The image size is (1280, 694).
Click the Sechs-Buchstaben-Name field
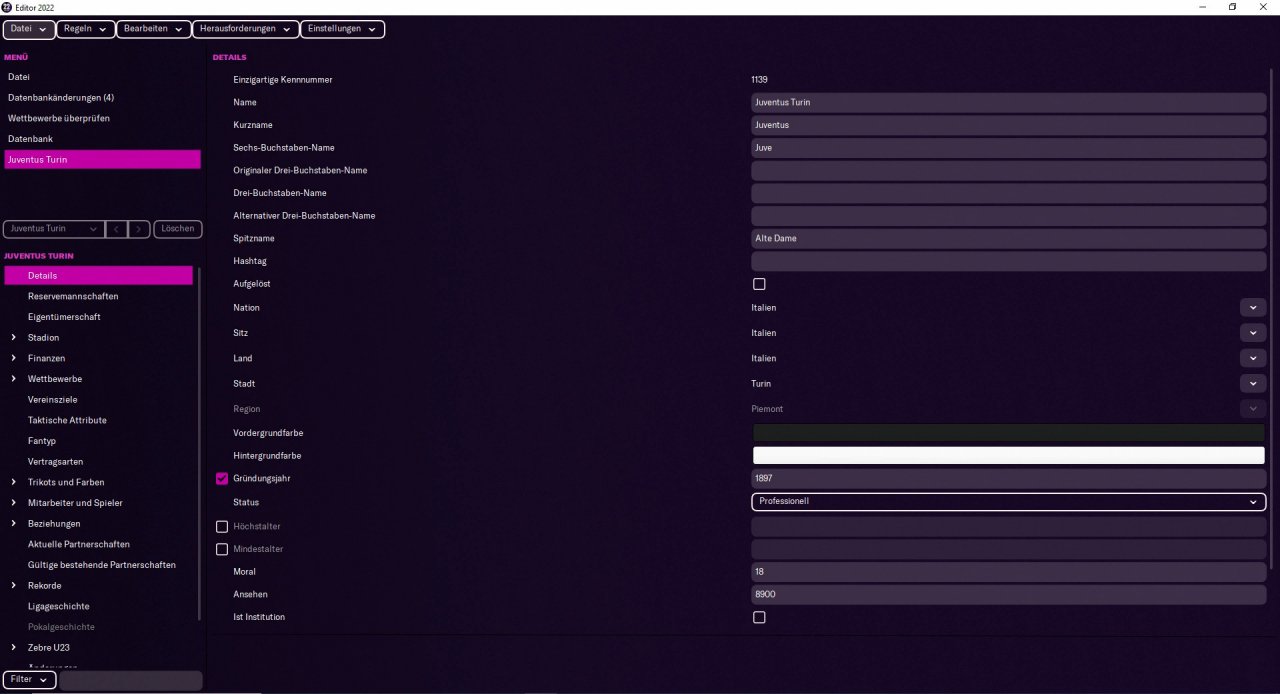(x=1008, y=148)
